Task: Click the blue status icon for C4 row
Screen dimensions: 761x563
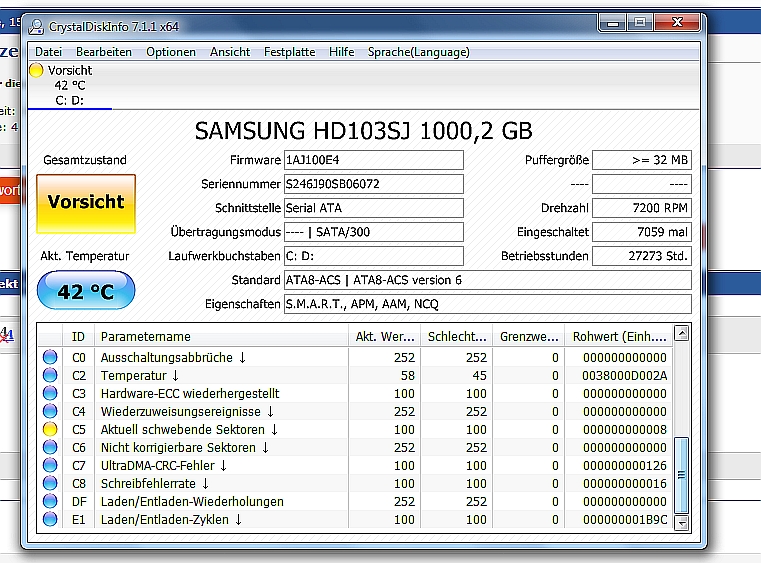Action: (50, 411)
